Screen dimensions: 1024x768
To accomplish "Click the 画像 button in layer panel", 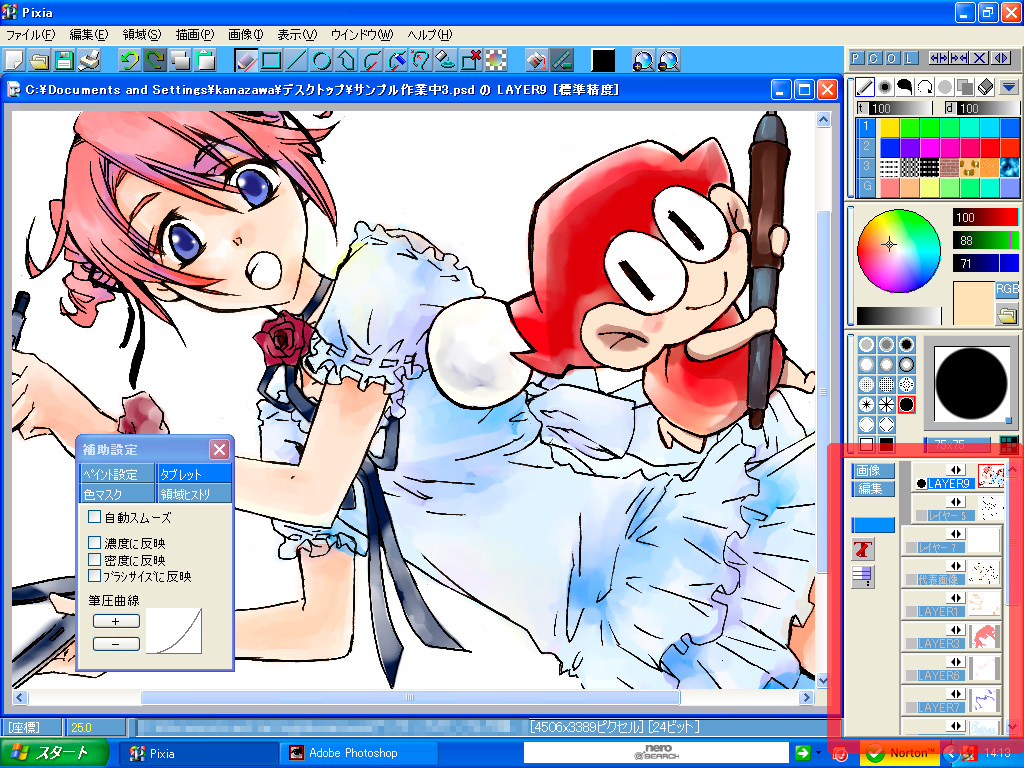I will click(x=873, y=470).
